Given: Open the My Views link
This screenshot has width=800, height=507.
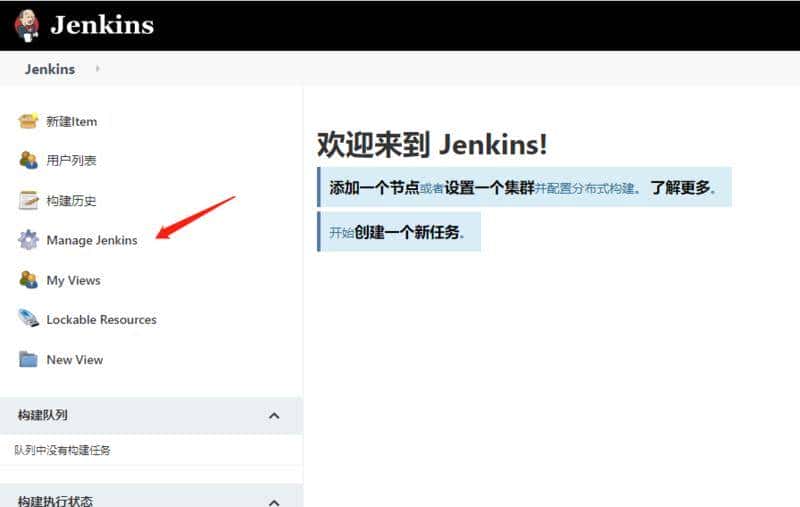Looking at the screenshot, I should [73, 280].
